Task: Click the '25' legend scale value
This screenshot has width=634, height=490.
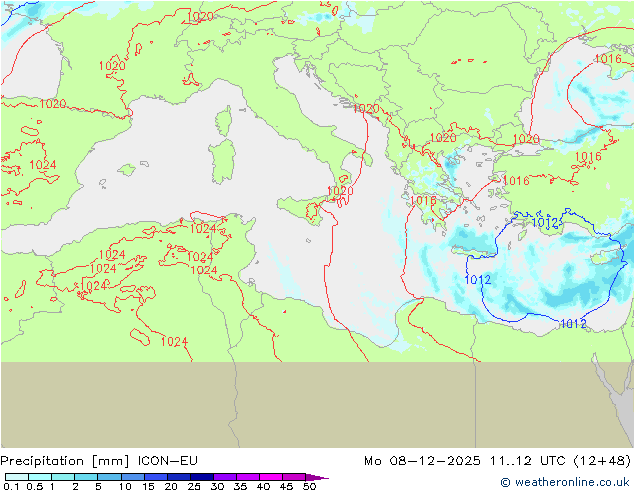Action: click(194, 486)
